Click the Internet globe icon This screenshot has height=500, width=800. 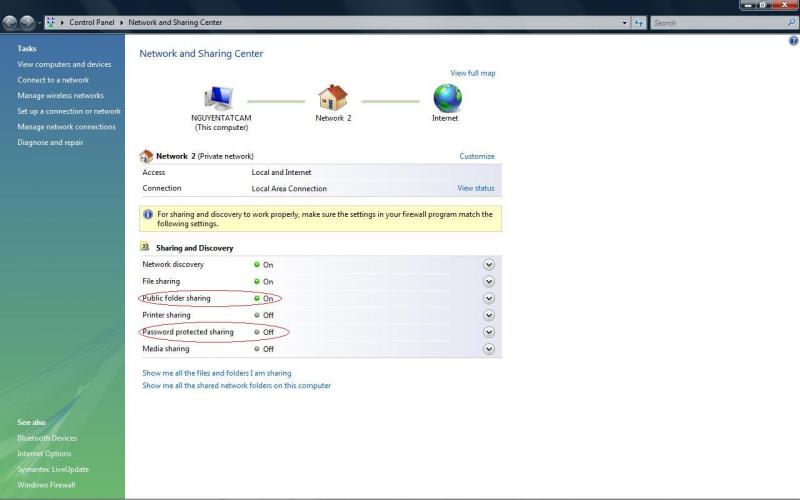[x=446, y=97]
